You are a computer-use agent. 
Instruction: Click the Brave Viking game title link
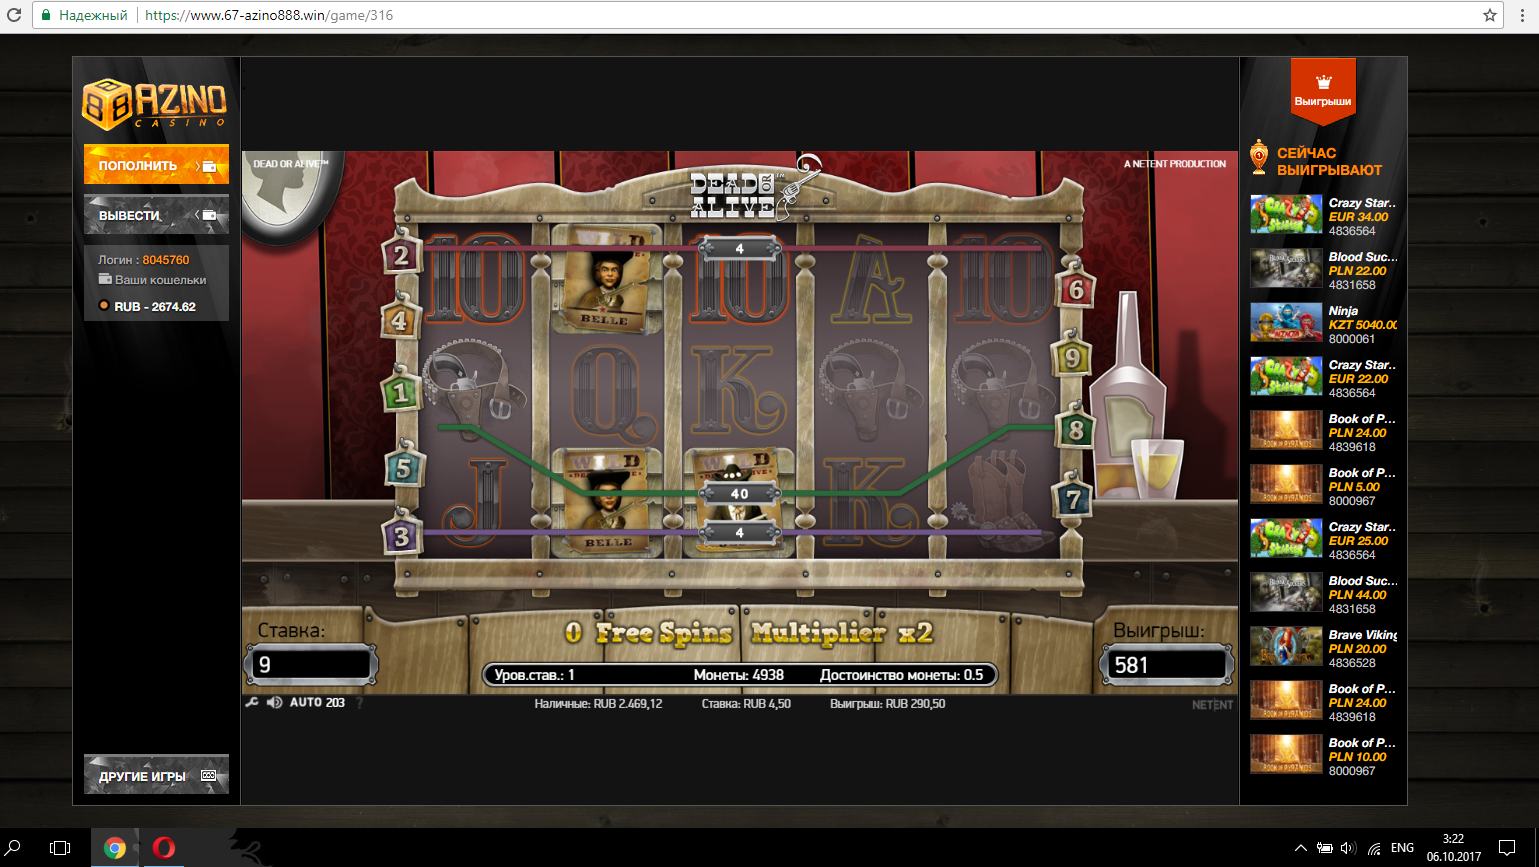pyautogui.click(x=1363, y=635)
